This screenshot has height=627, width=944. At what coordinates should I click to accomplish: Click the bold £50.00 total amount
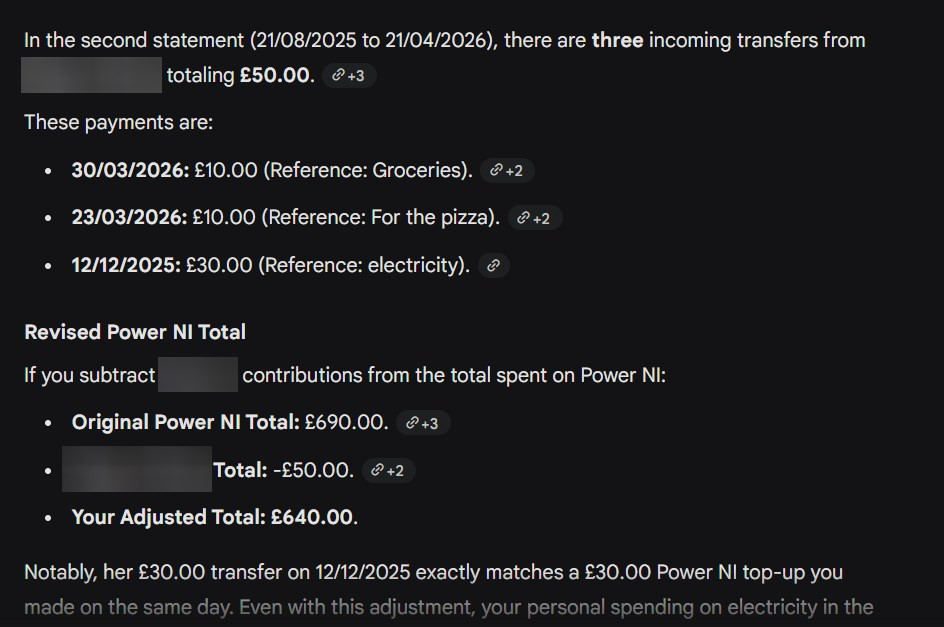coord(277,75)
